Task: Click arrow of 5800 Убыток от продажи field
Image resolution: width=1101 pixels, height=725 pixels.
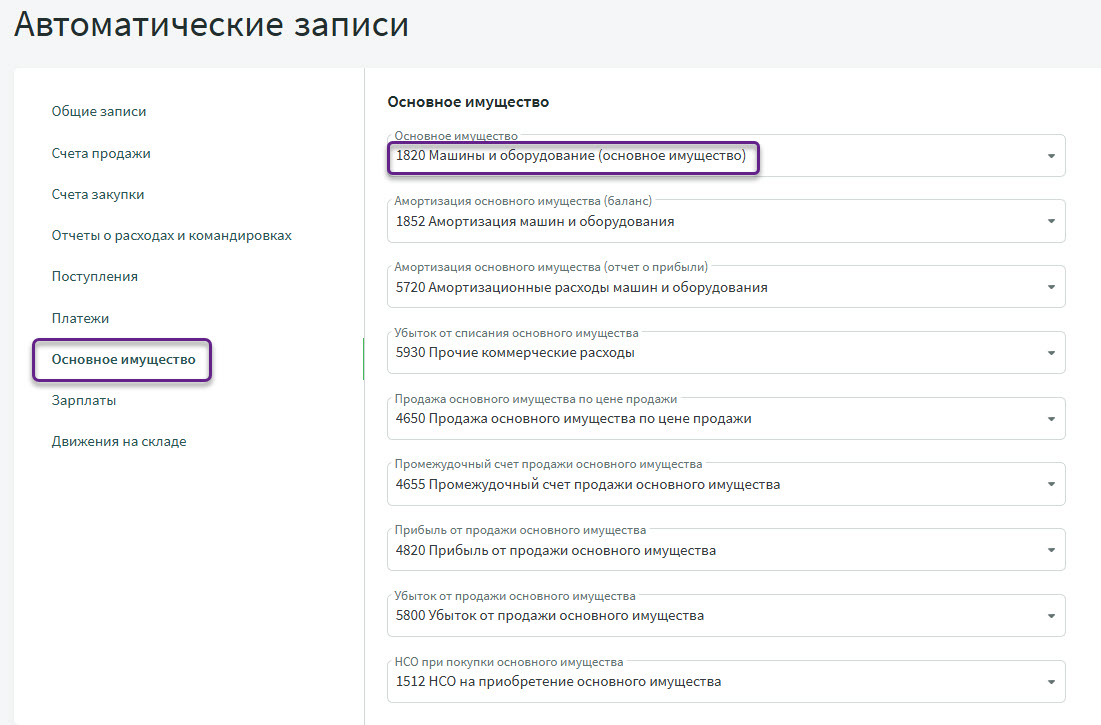Action: click(x=1051, y=617)
